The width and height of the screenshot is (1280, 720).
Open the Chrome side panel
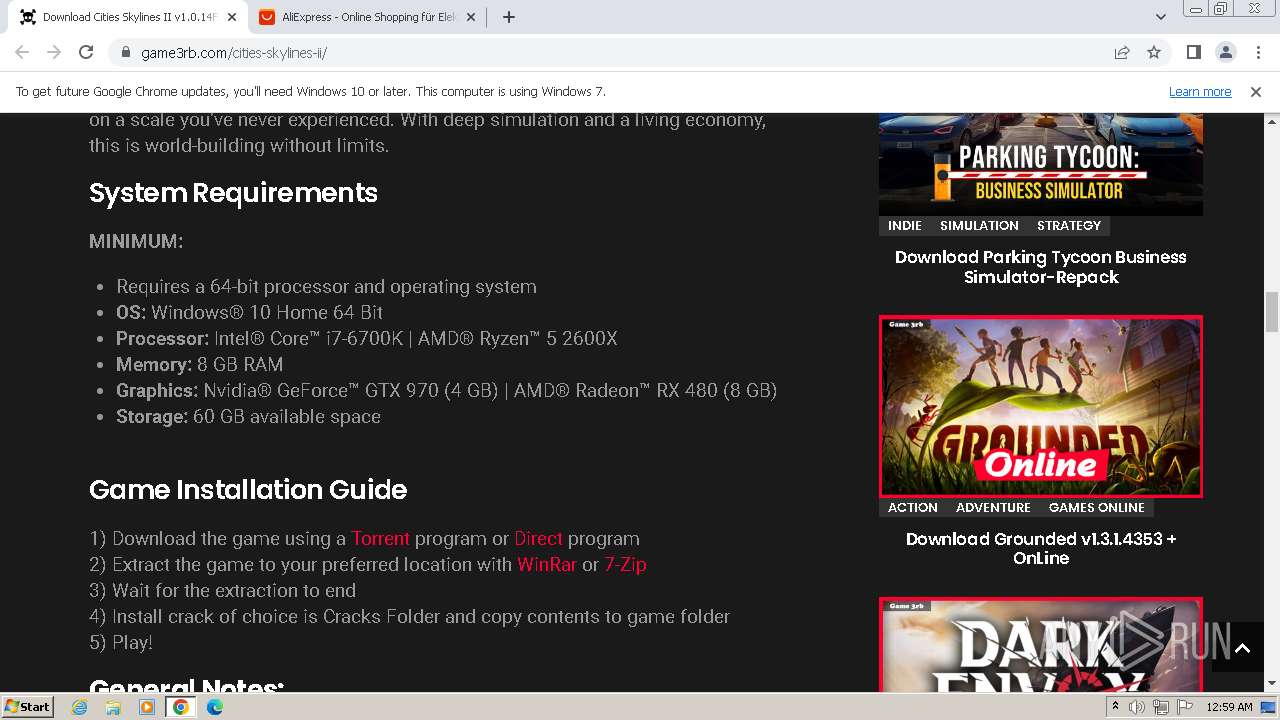tap(1193, 52)
